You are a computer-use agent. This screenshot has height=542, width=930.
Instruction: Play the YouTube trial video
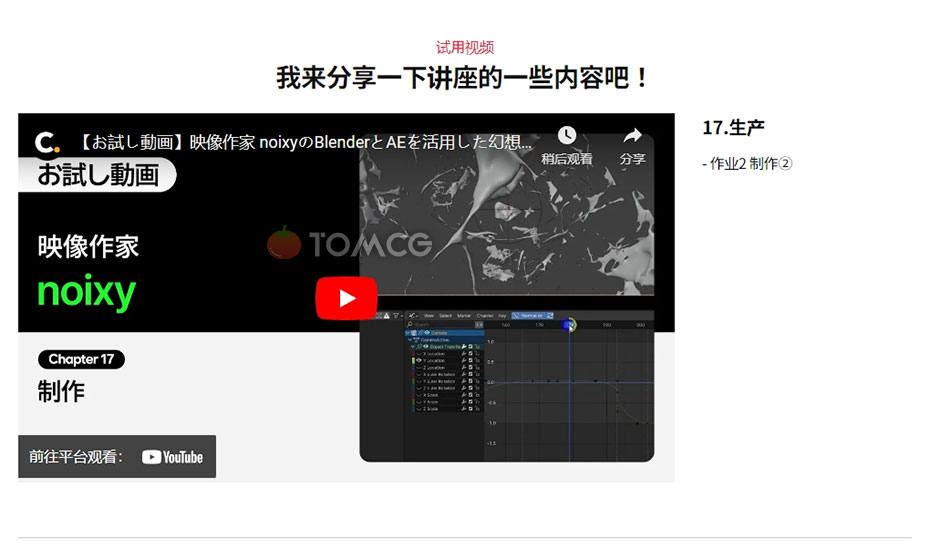click(x=346, y=298)
